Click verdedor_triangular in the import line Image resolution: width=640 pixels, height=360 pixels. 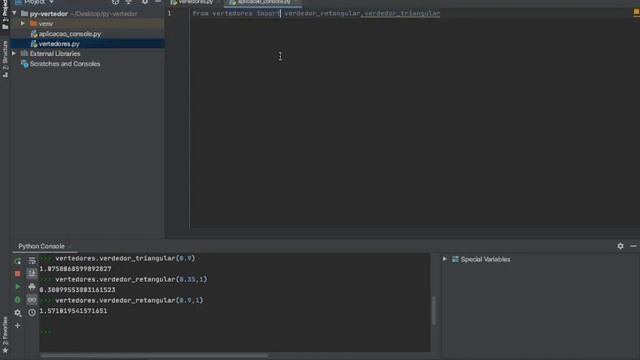click(402, 13)
